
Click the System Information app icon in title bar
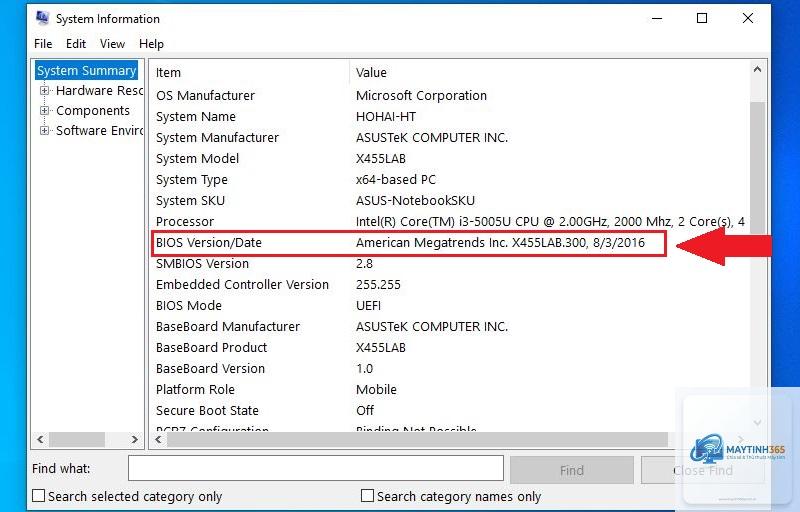[x=43, y=18]
